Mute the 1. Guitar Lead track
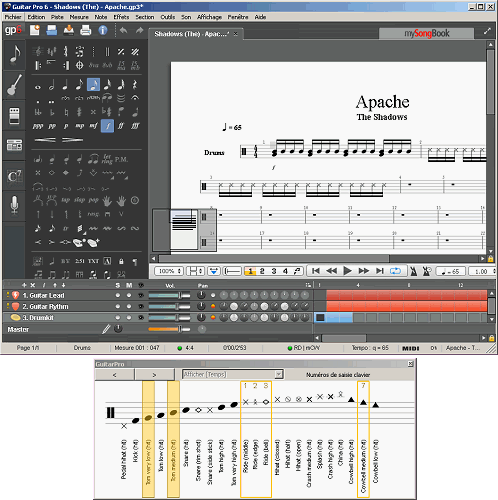 click(x=129, y=295)
